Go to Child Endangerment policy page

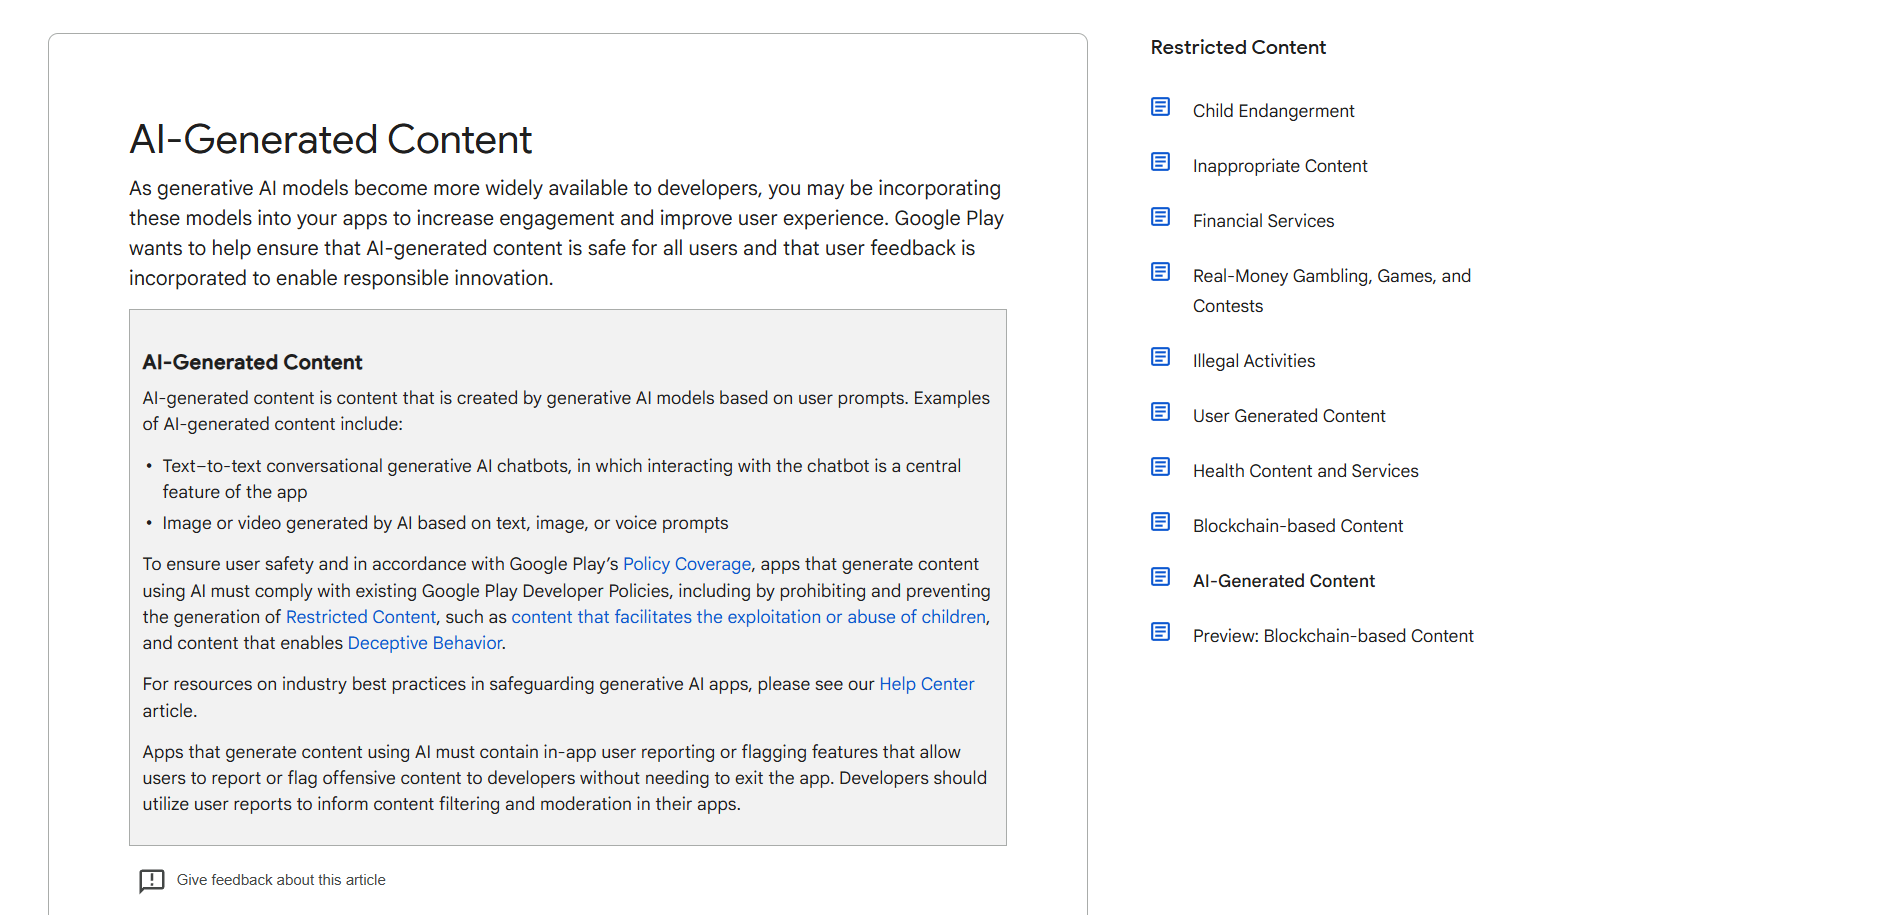[x=1273, y=111]
